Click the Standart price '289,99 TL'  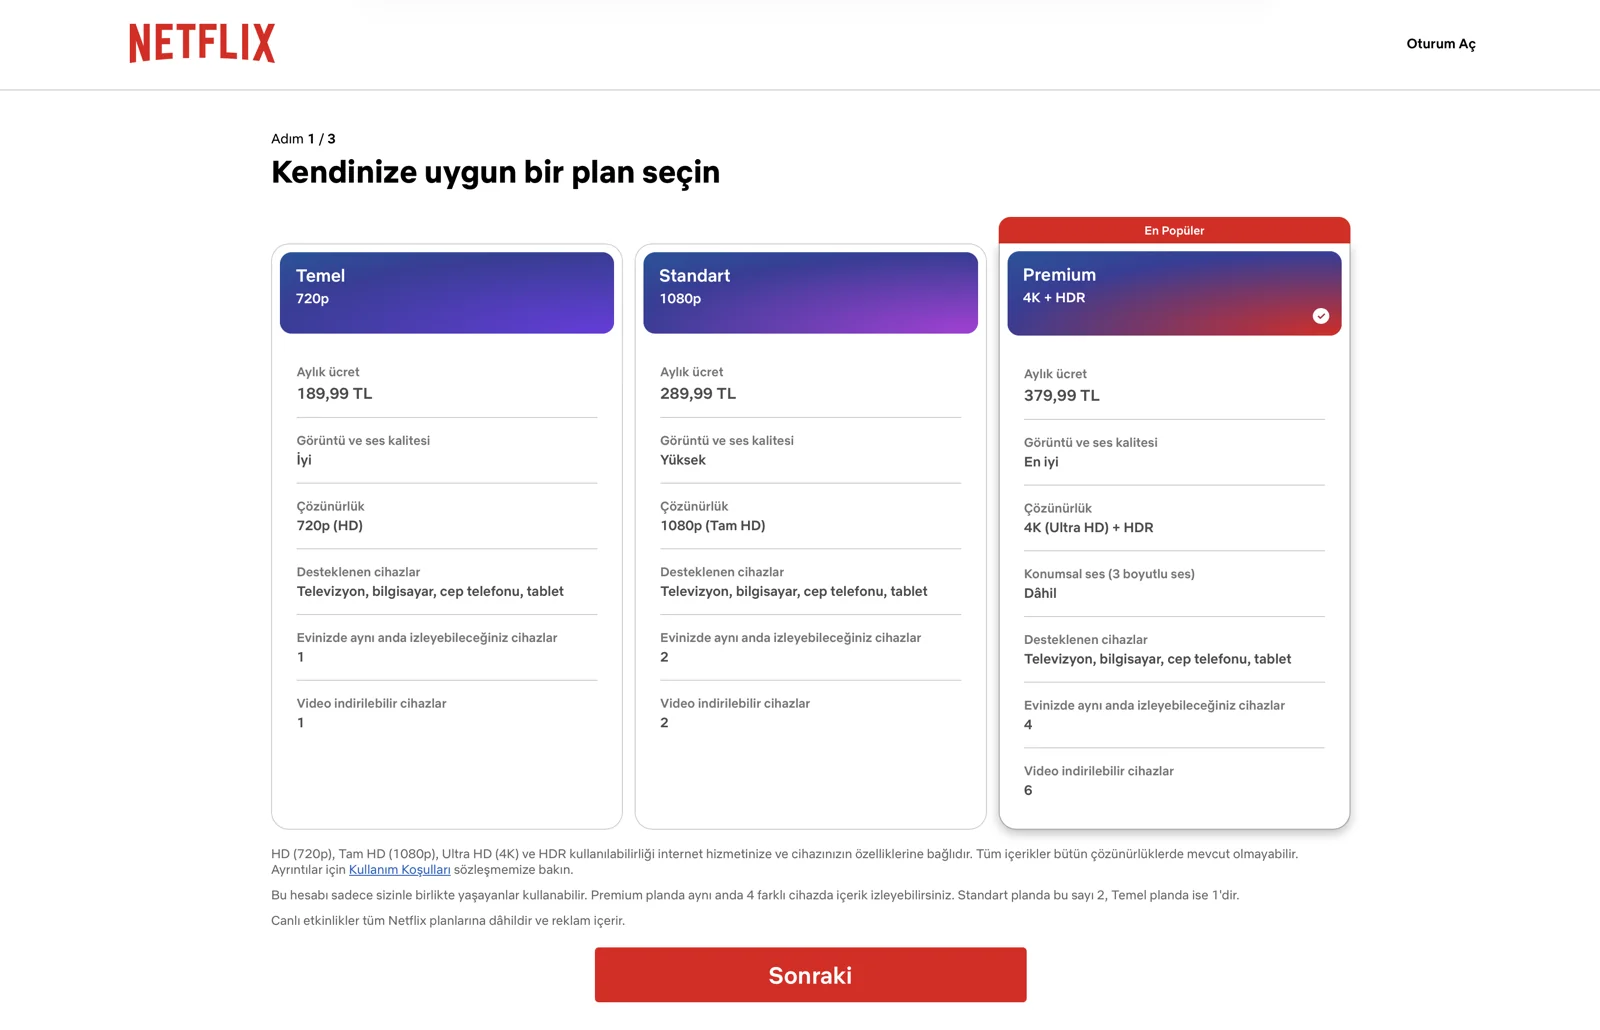[x=697, y=393]
